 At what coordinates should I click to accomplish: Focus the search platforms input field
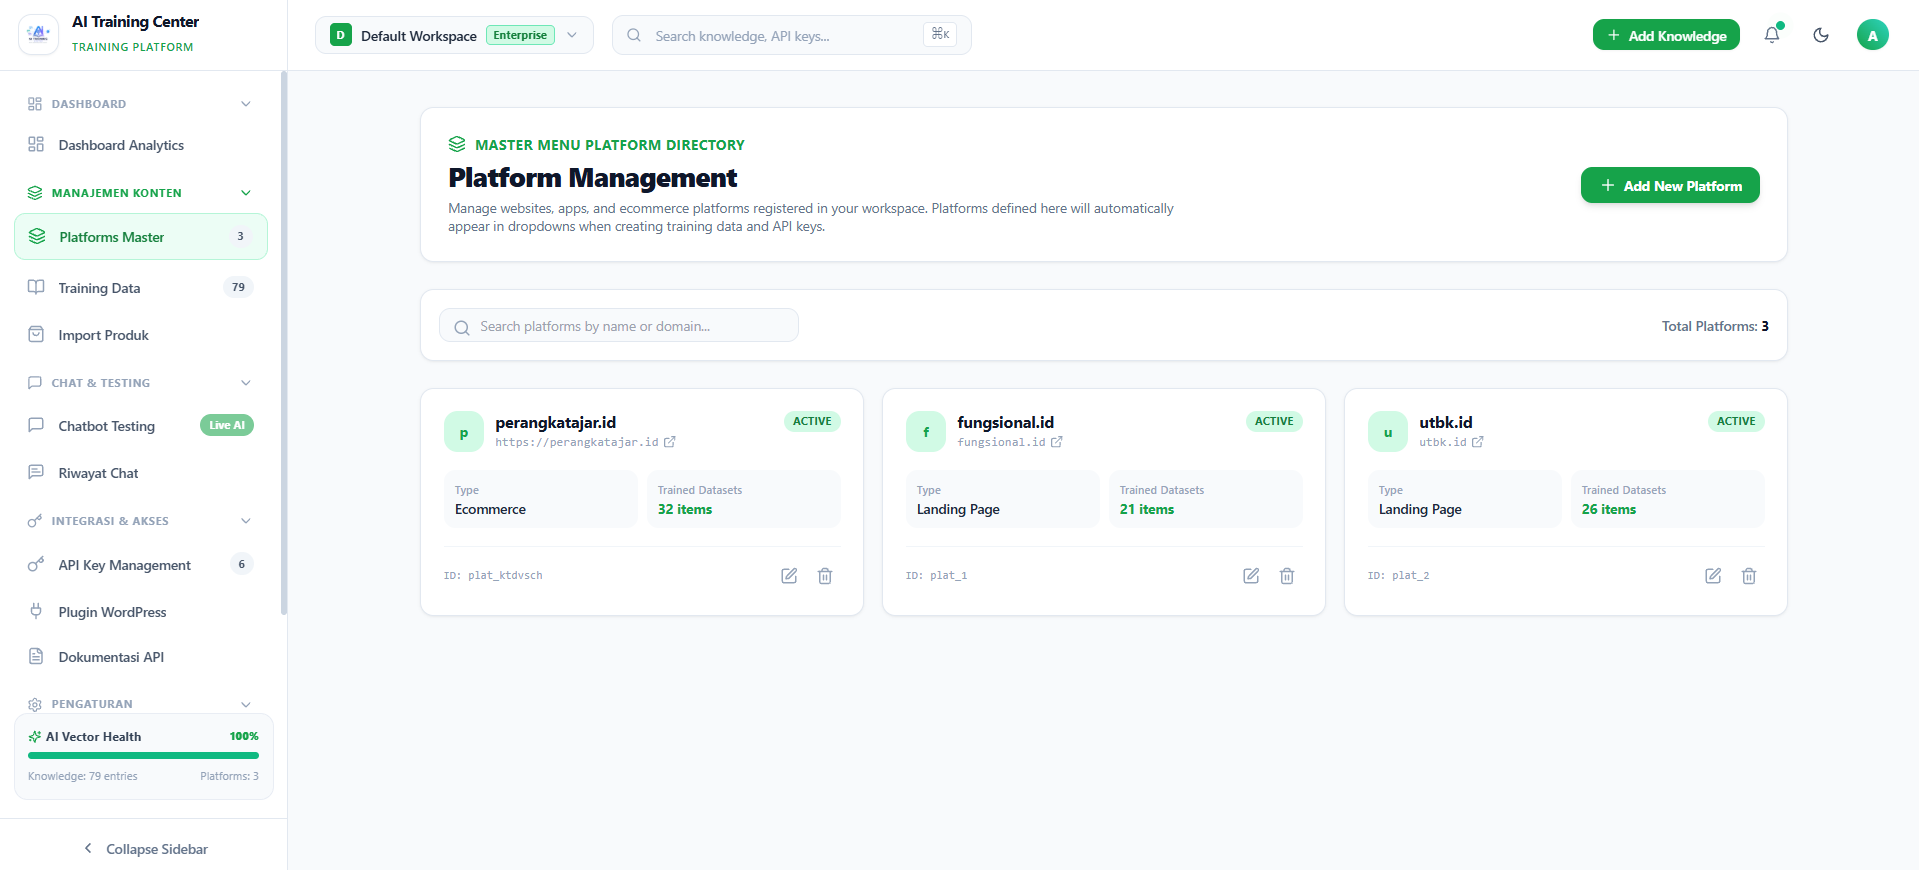(x=619, y=326)
